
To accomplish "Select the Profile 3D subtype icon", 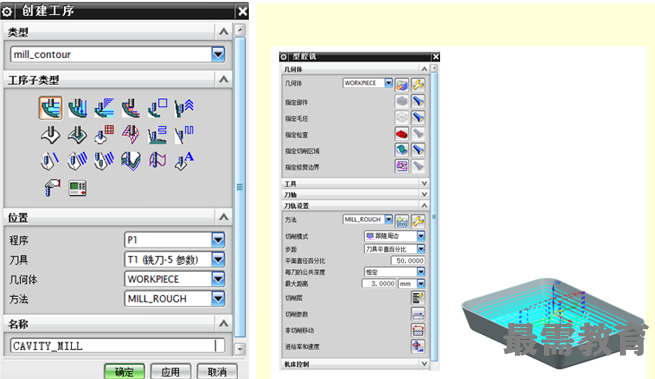I will pos(157,161).
